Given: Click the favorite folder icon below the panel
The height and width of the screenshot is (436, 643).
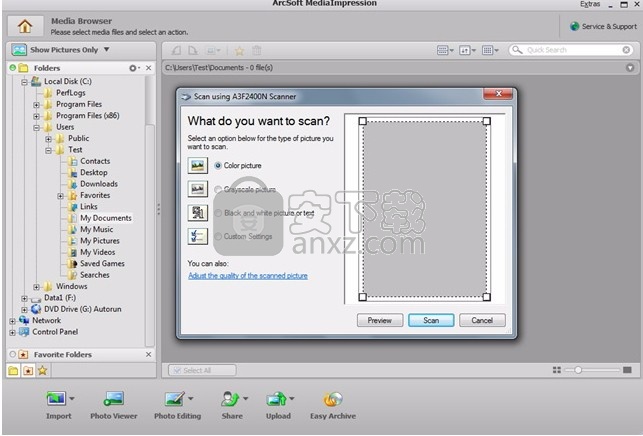Looking at the screenshot, I should click(x=28, y=371).
